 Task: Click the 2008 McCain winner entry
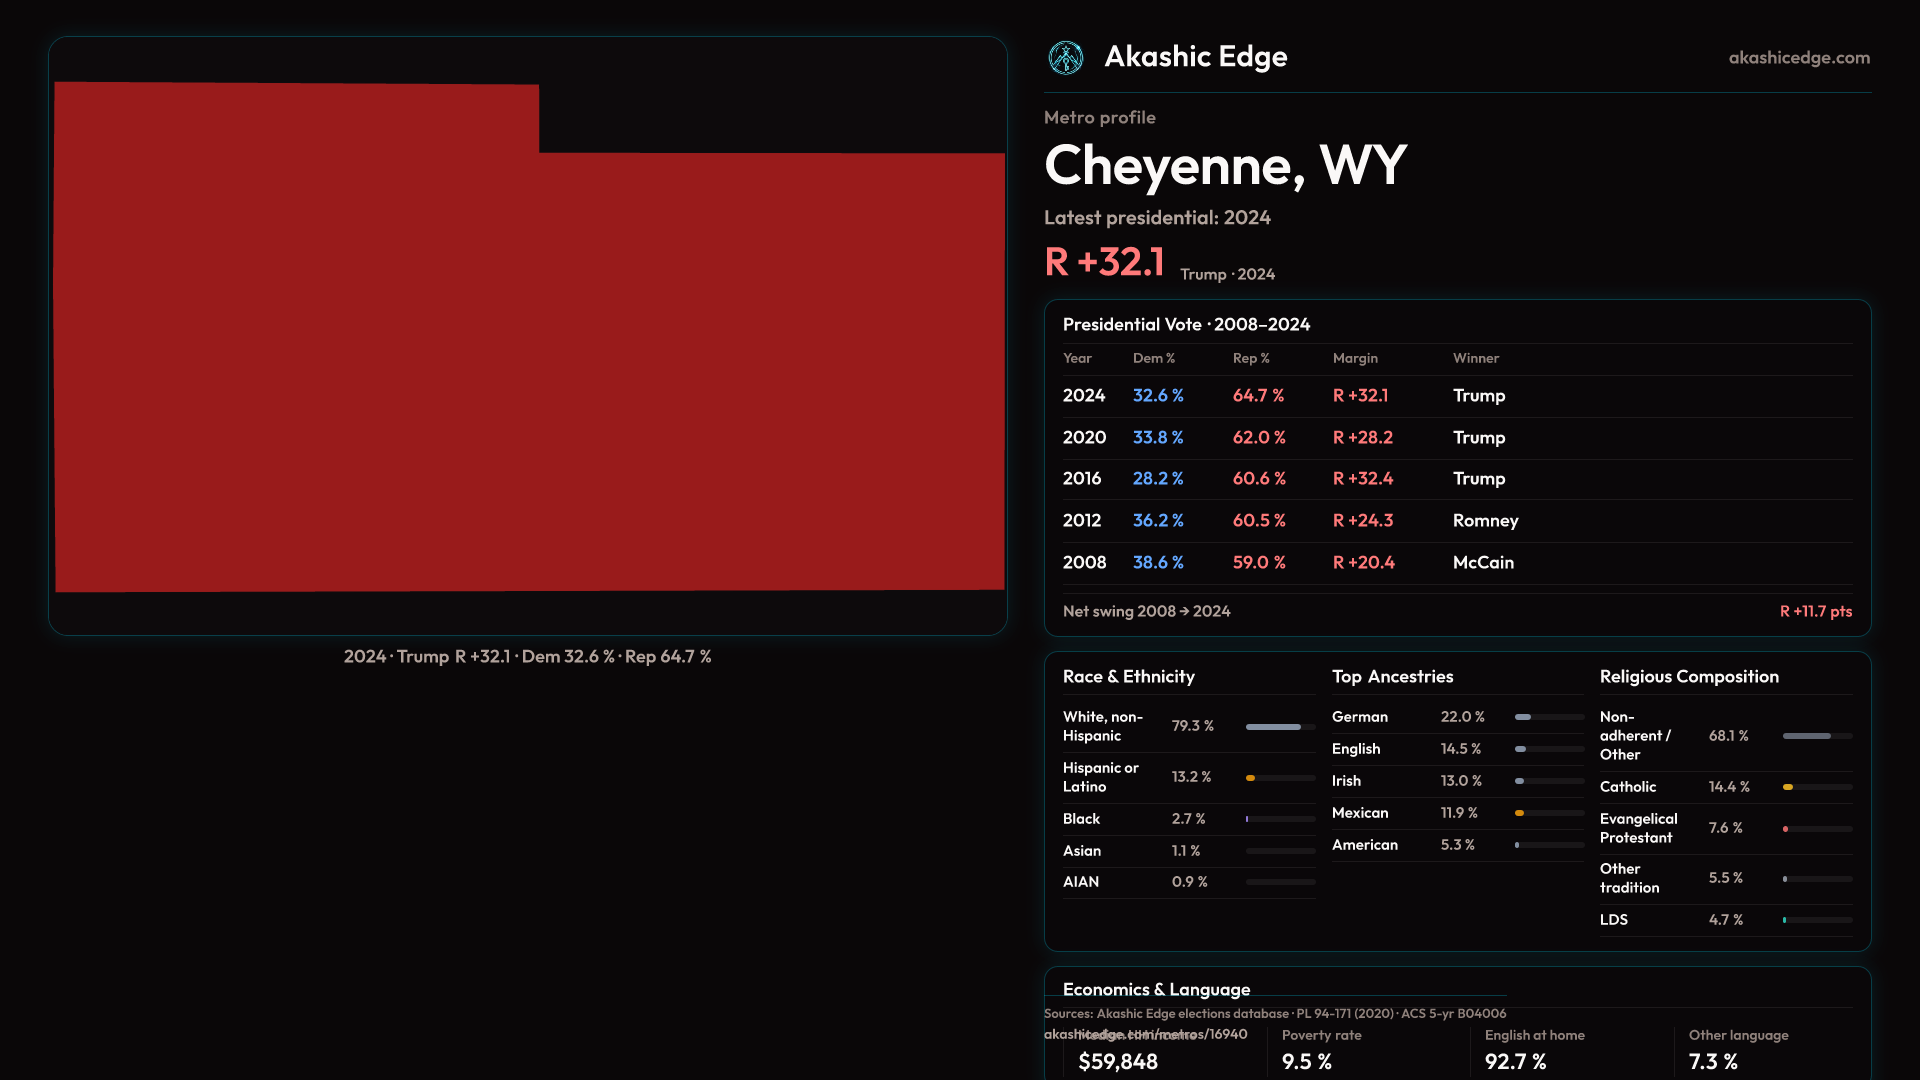pyautogui.click(x=1483, y=563)
